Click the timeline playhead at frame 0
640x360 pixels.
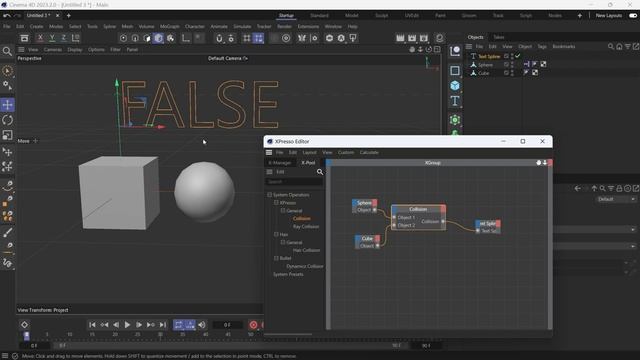(27, 335)
